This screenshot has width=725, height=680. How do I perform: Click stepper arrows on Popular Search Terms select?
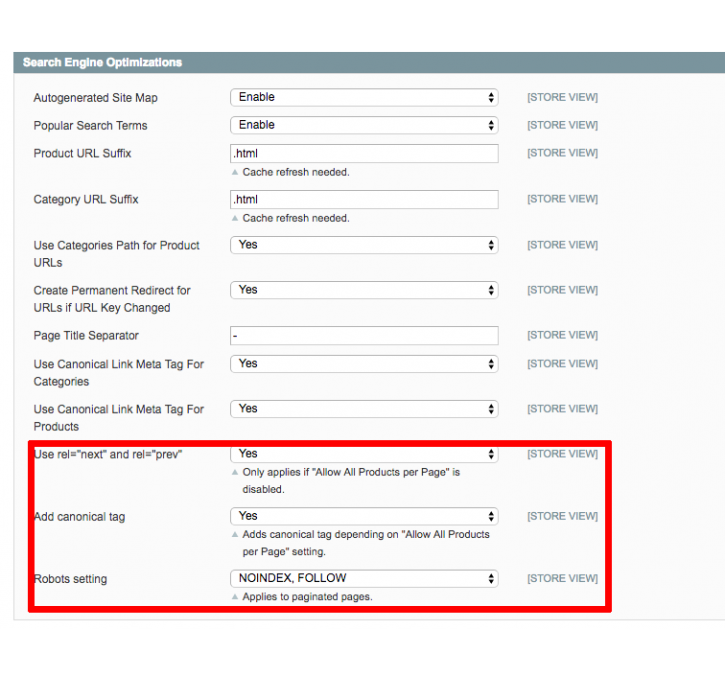tap(491, 125)
